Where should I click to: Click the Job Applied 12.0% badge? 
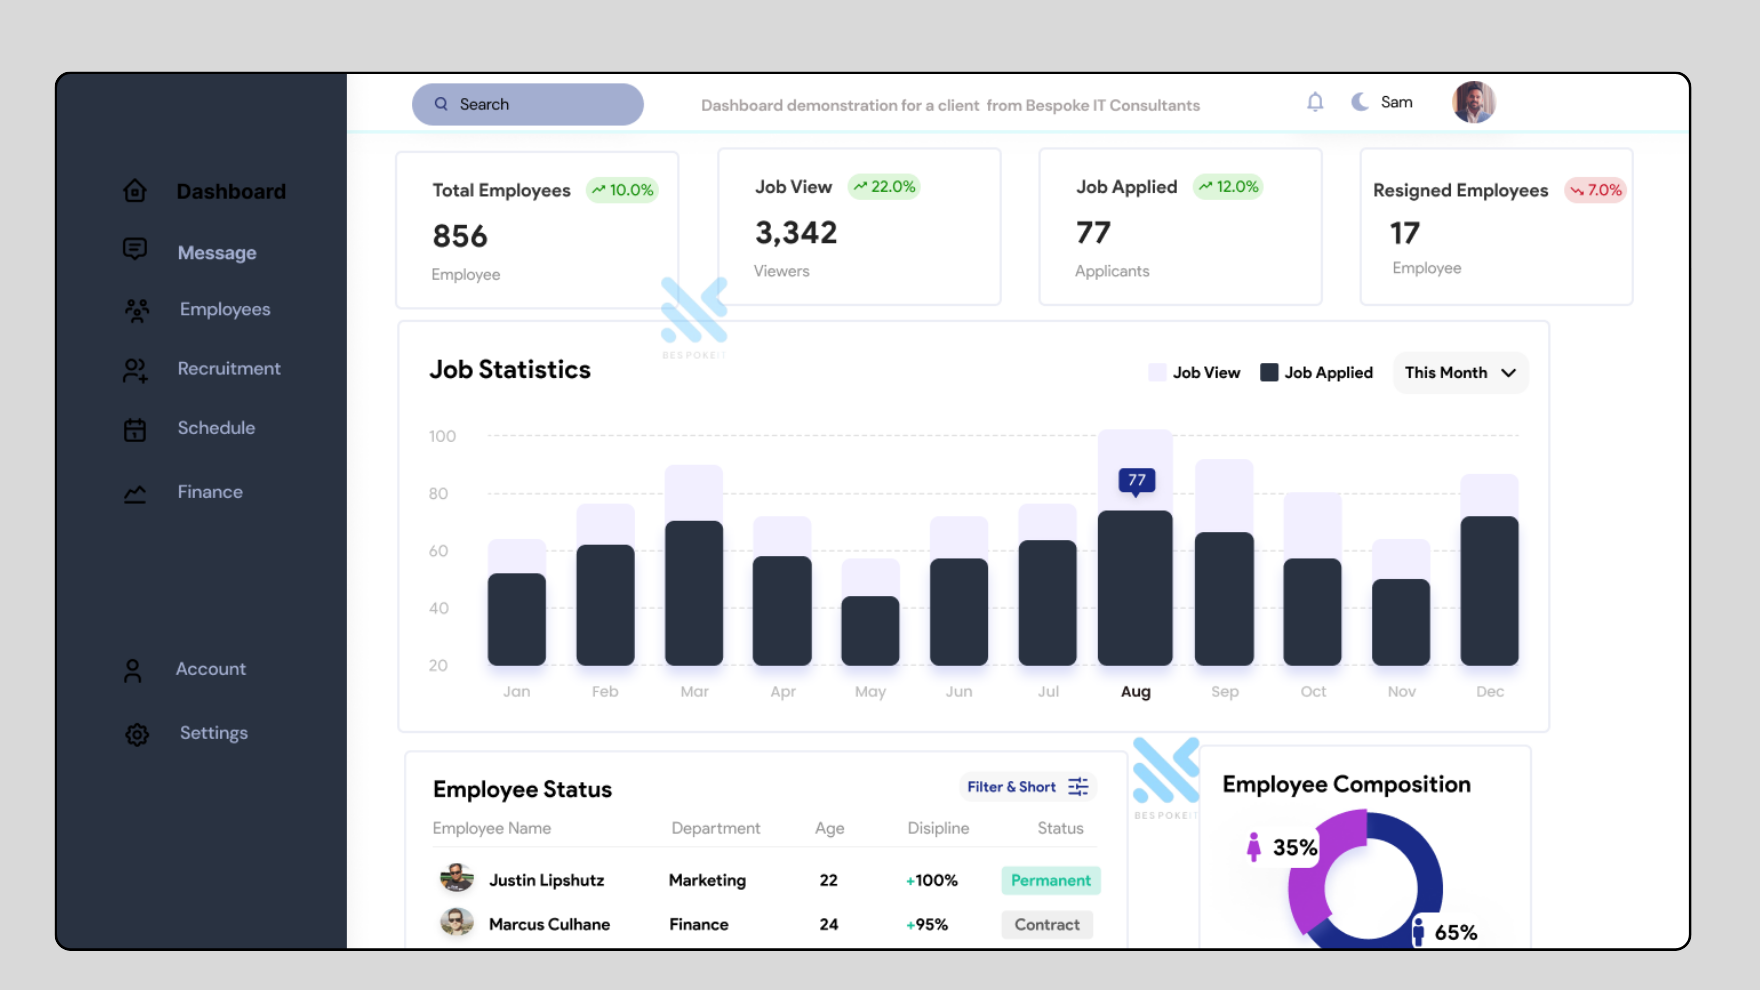pyautogui.click(x=1228, y=186)
